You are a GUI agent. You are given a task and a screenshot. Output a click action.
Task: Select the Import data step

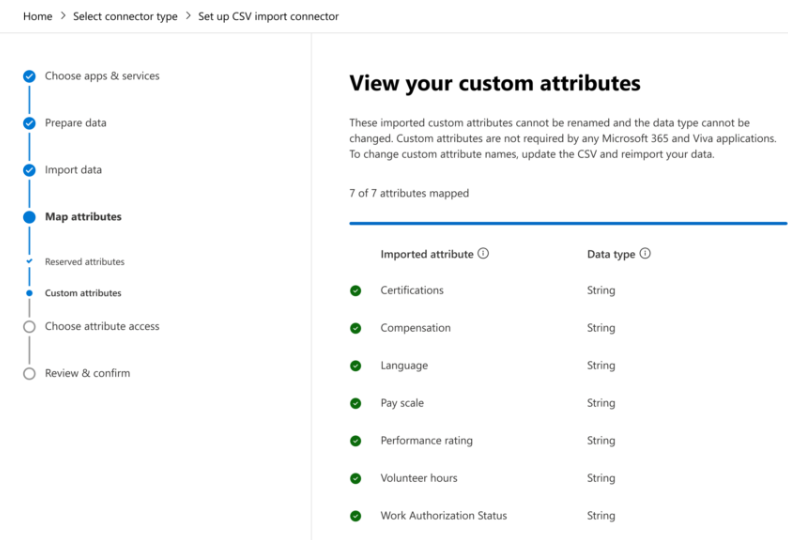[x=73, y=170]
